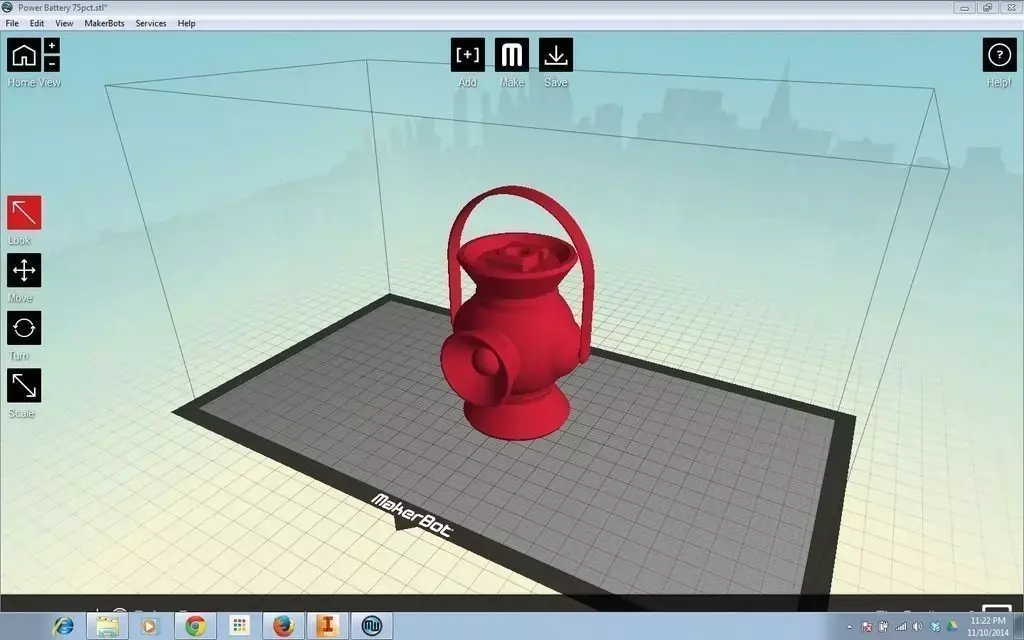1024x640 pixels.
Task: Open the Services menu
Action: point(150,23)
